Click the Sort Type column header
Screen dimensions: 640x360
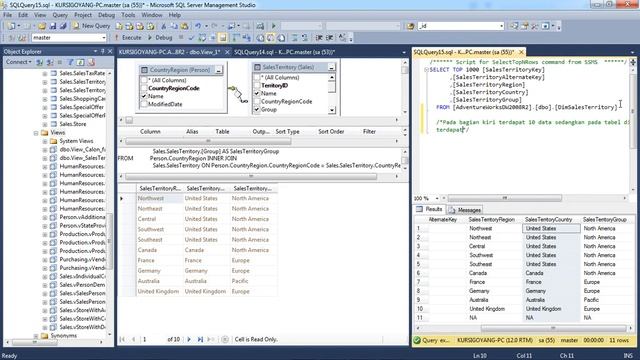tap(287, 132)
